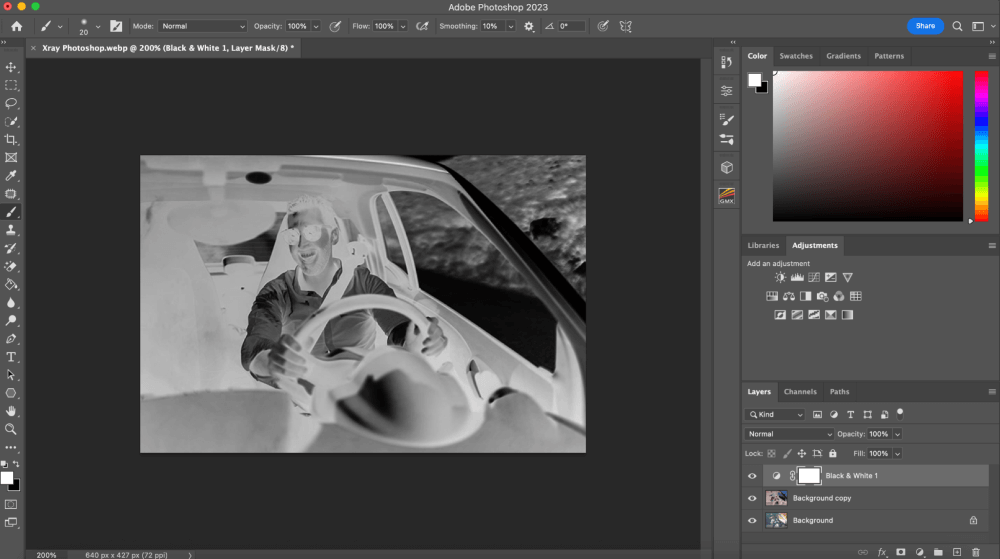
Task: Select the Move tool
Action: point(12,67)
